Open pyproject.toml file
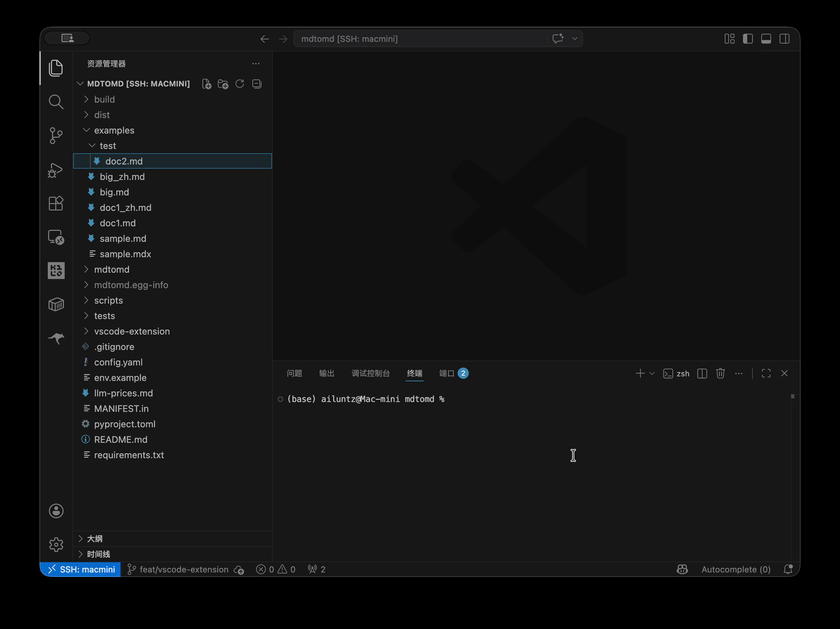840x629 pixels. tap(172, 424)
